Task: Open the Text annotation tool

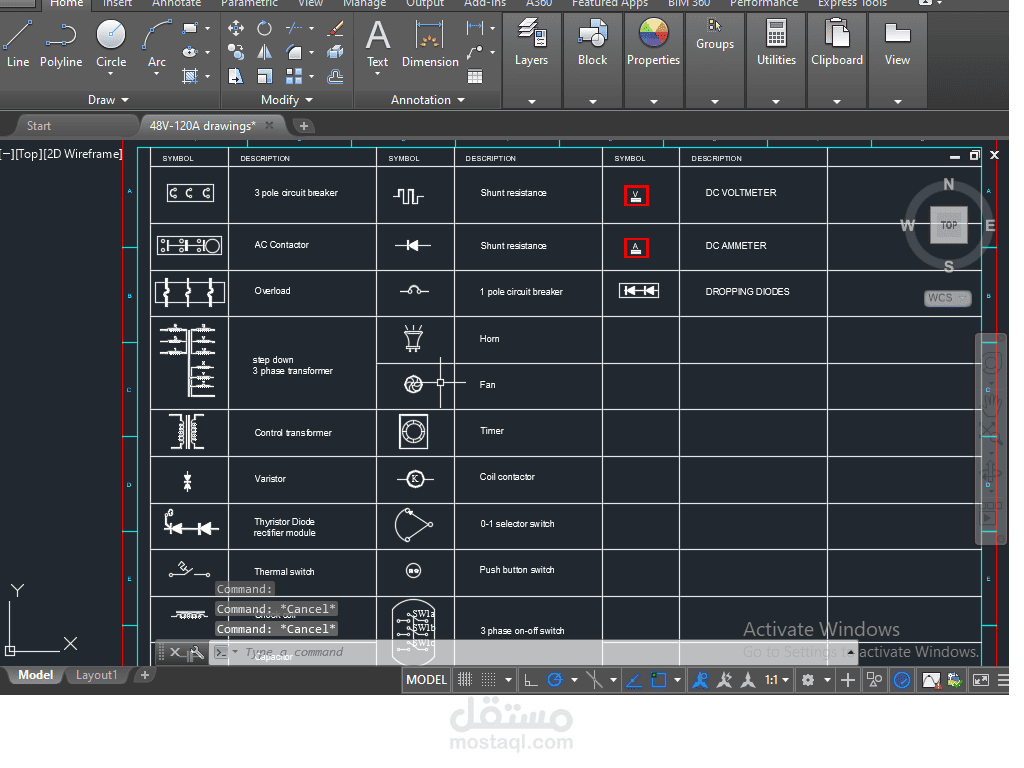Action: pyautogui.click(x=377, y=44)
